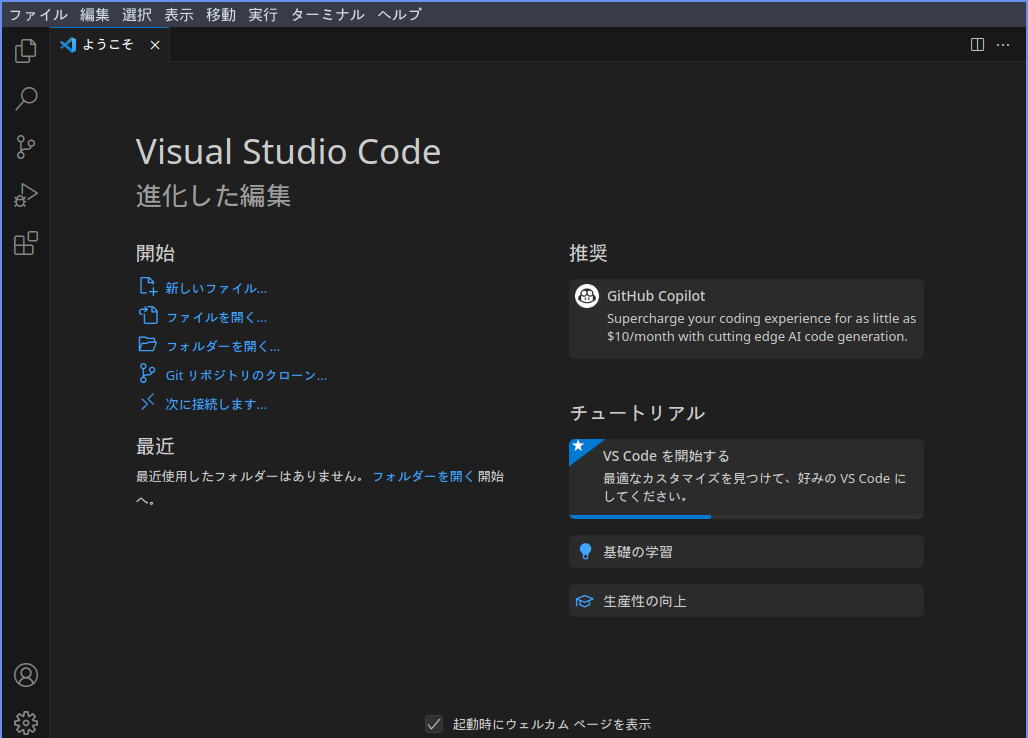Screen dimensions: 1028x738
Task: Click the 起動時にウェルカム ページを表示 label text
Action: pos(551,724)
